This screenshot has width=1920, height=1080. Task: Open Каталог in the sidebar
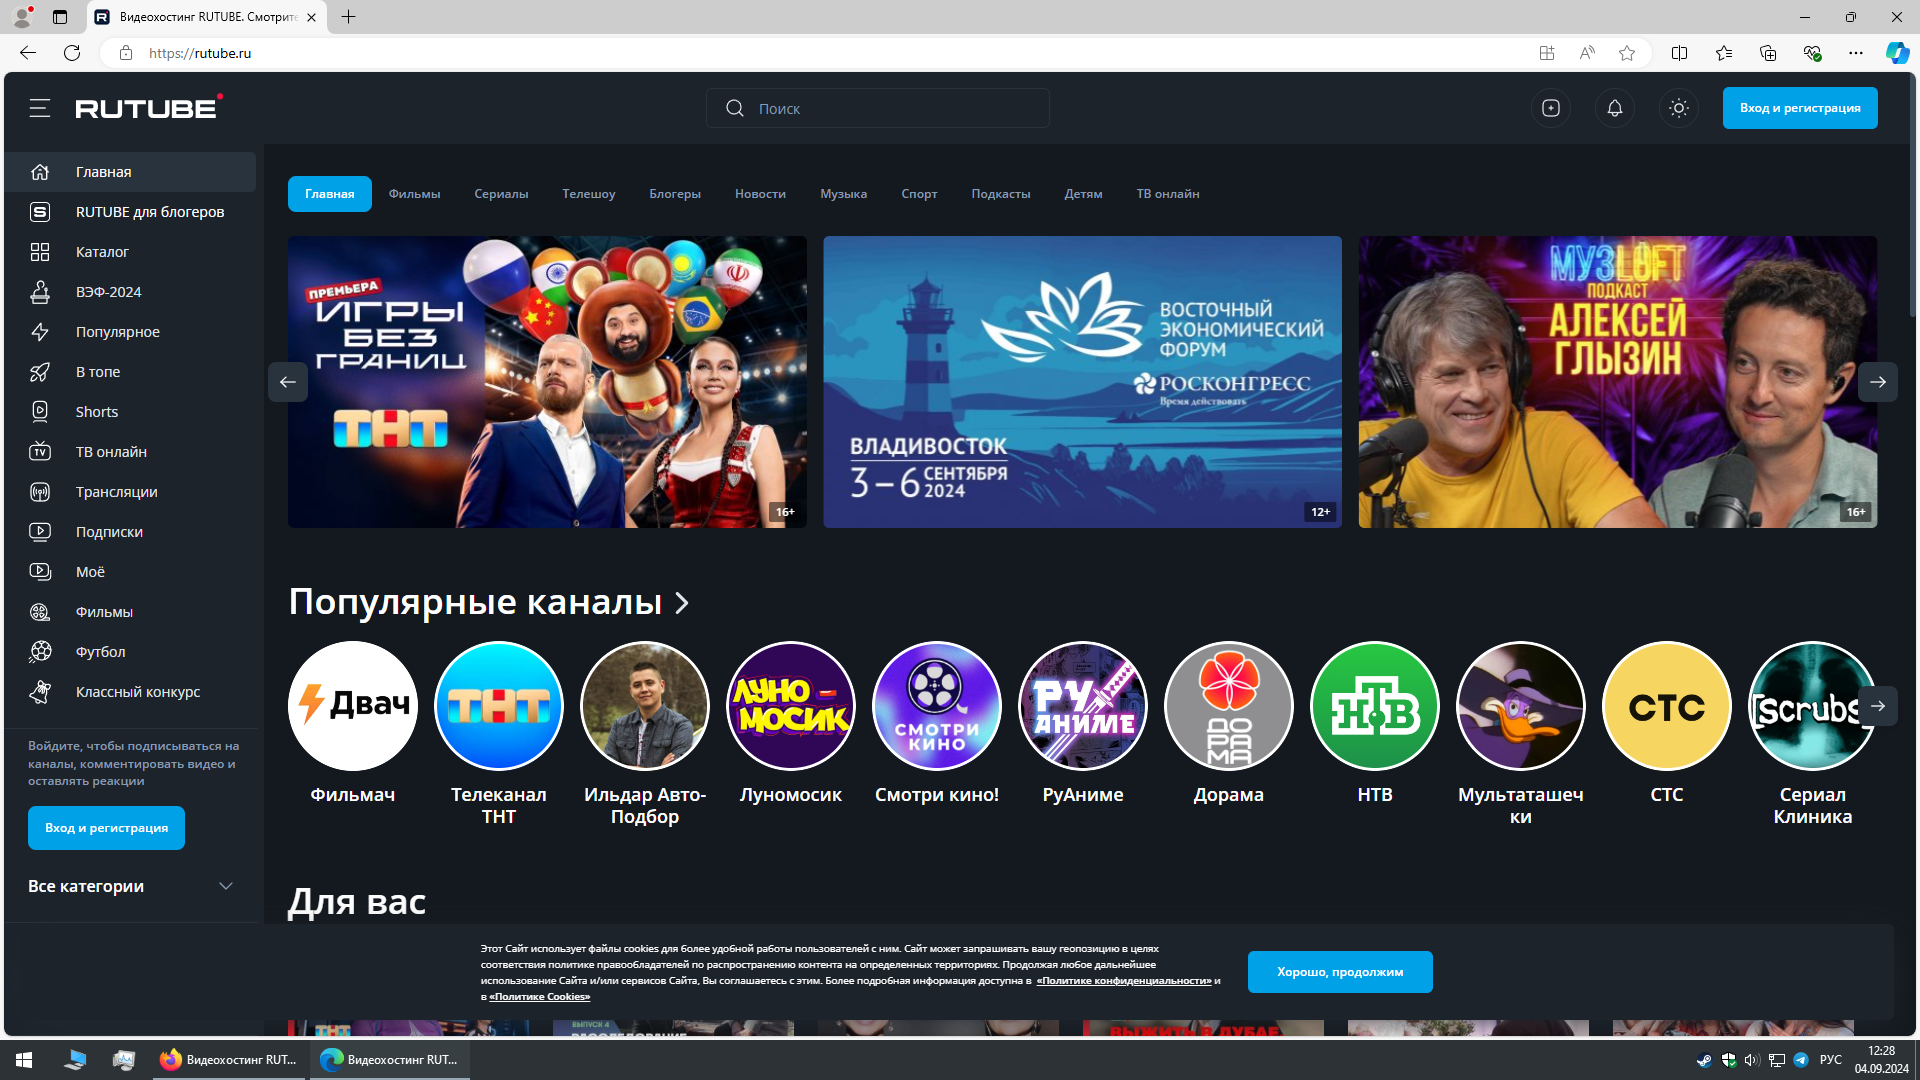102,252
